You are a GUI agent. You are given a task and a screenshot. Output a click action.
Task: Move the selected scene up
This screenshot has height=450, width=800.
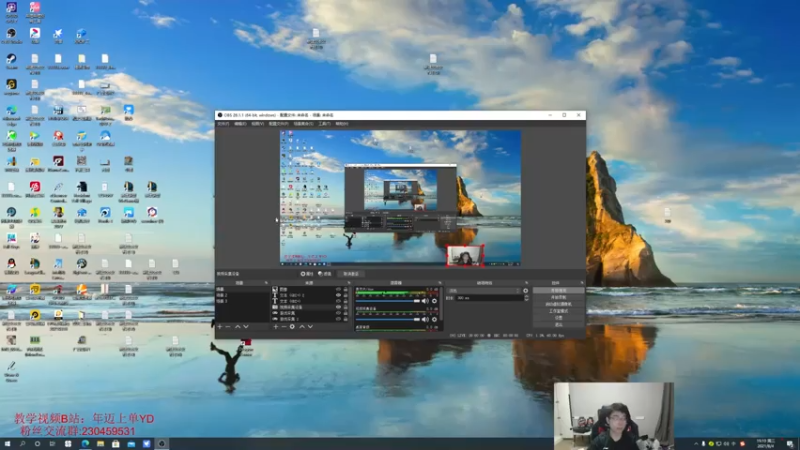[x=237, y=327]
